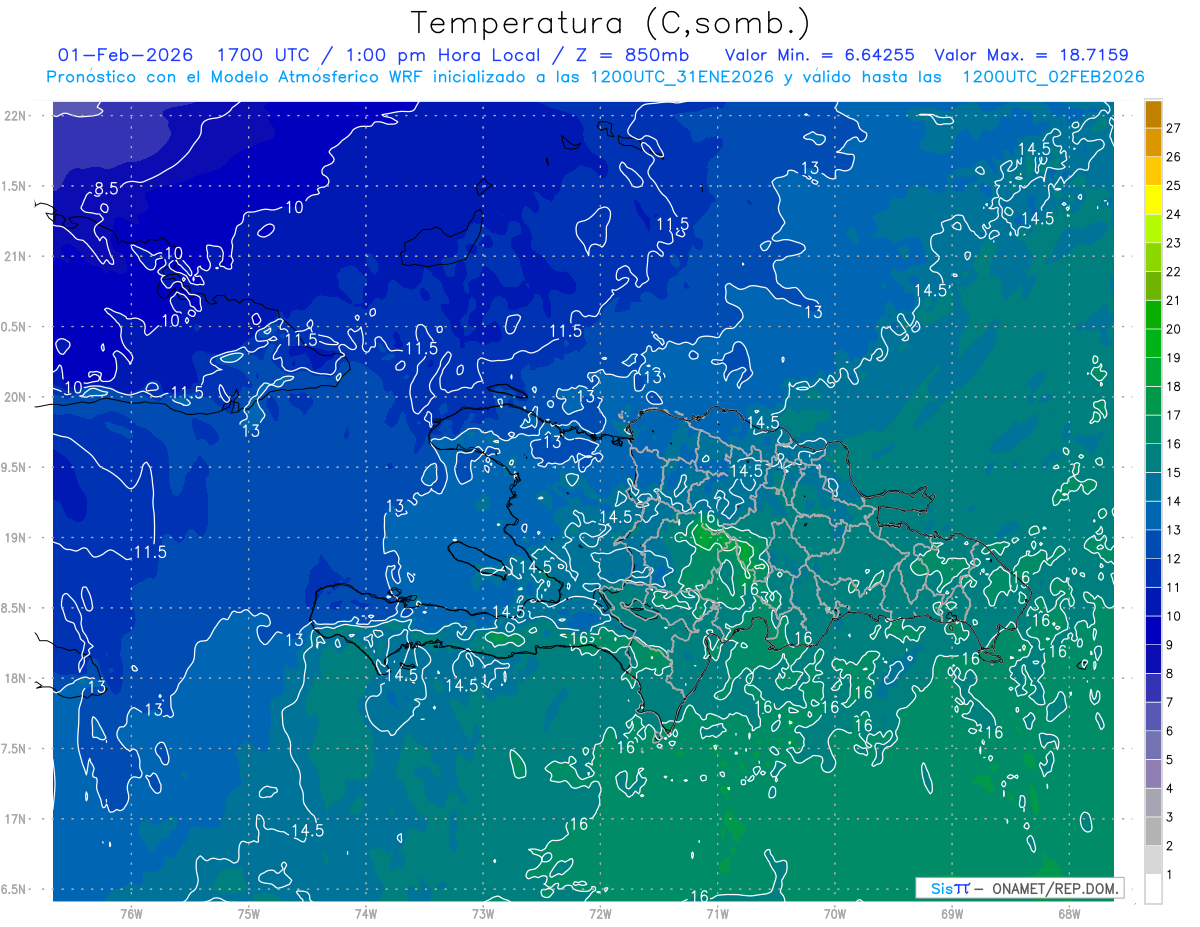Click the "7.5N" latitude axis label
This screenshot has width=1200, height=927.
pos(14,748)
